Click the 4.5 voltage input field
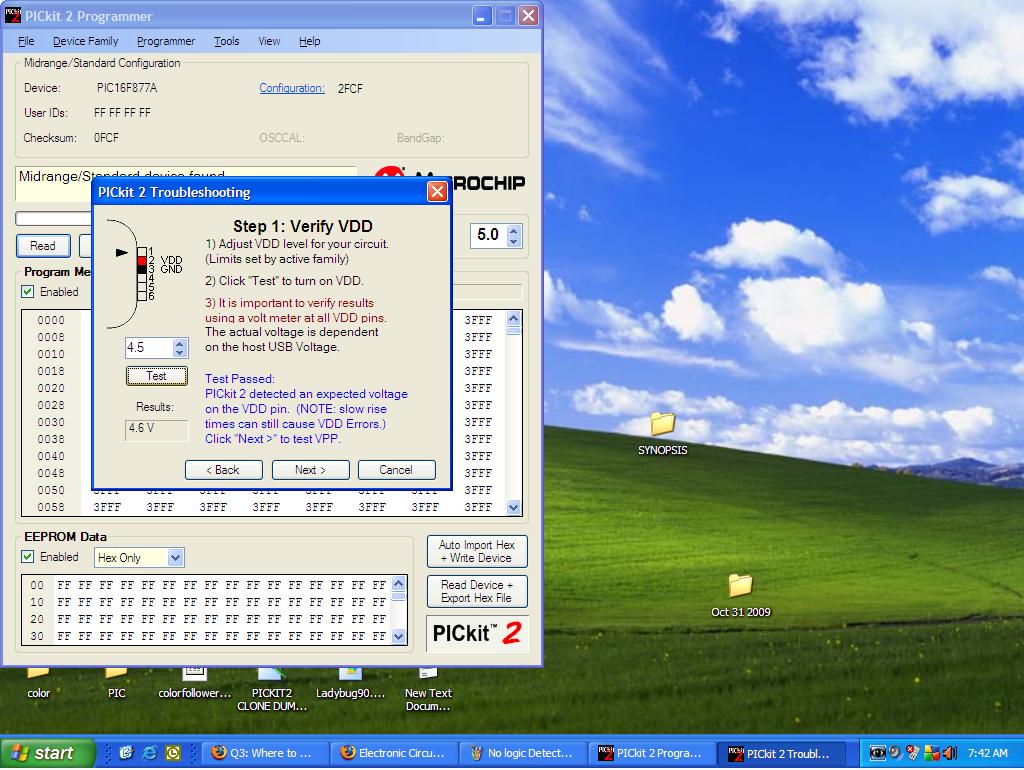1024x770 pixels. pyautogui.click(x=150, y=347)
